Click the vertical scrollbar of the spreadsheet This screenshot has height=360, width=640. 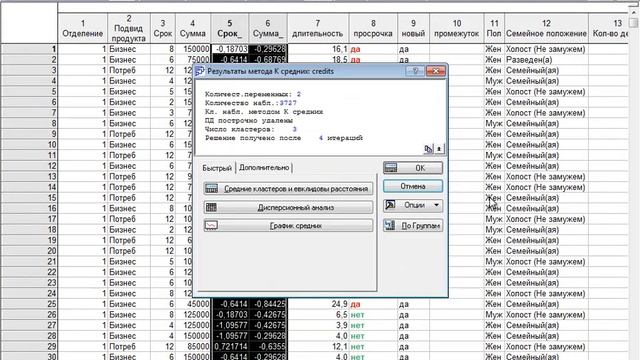click(x=634, y=184)
